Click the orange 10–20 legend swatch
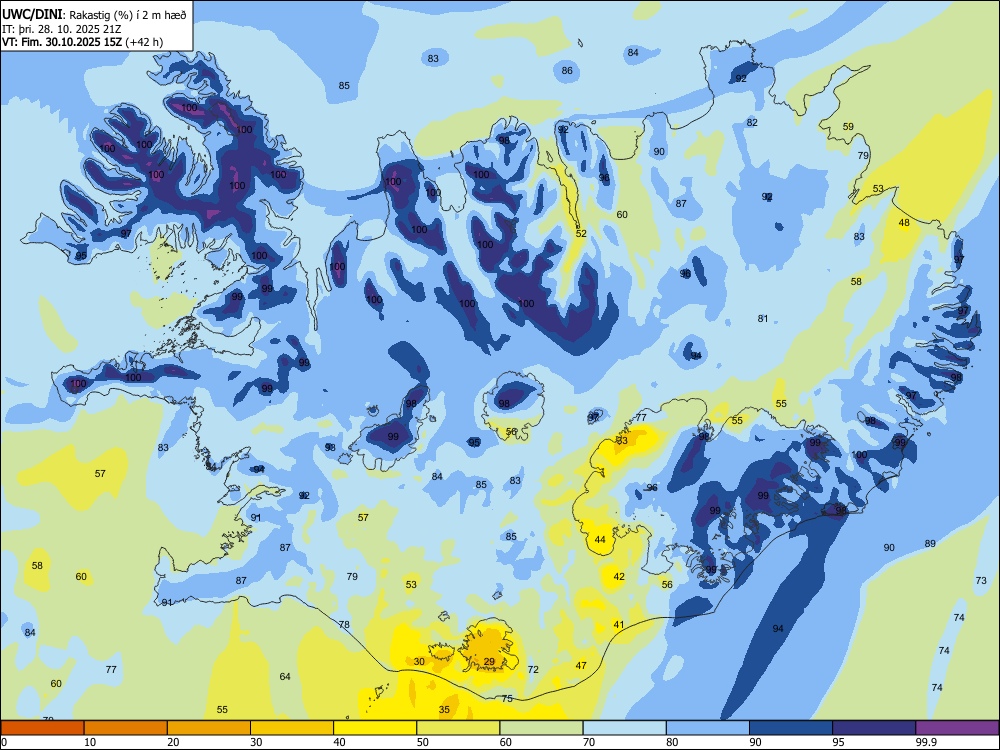 (126, 728)
